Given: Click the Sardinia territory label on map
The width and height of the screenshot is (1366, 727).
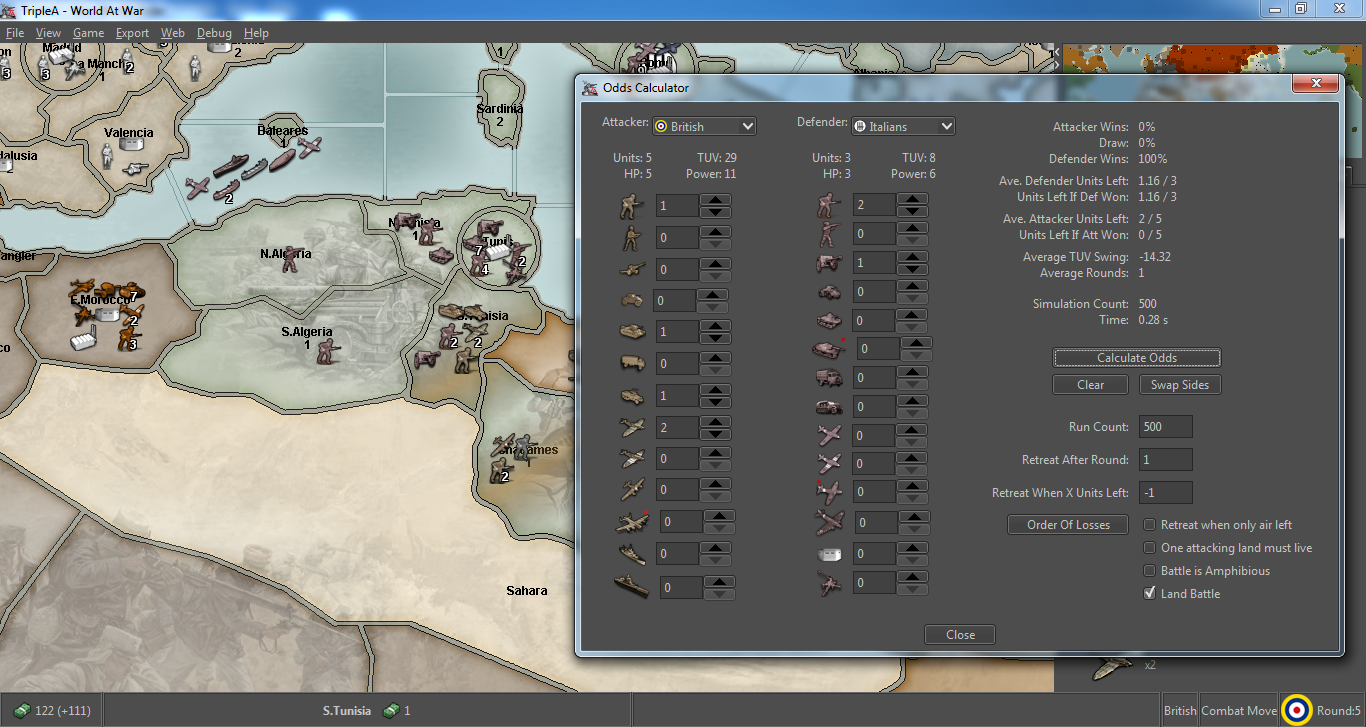Looking at the screenshot, I should click(500, 109).
